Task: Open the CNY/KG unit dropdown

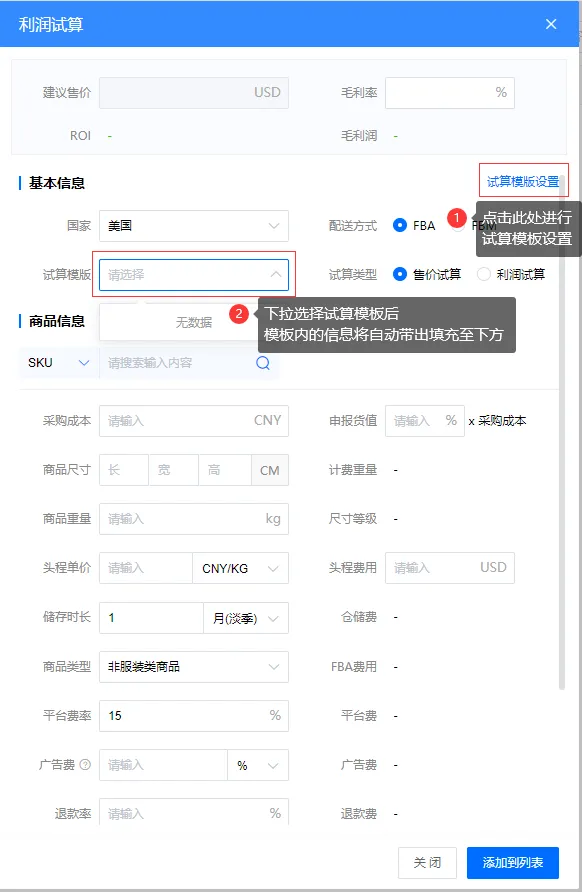Action: pyautogui.click(x=241, y=568)
